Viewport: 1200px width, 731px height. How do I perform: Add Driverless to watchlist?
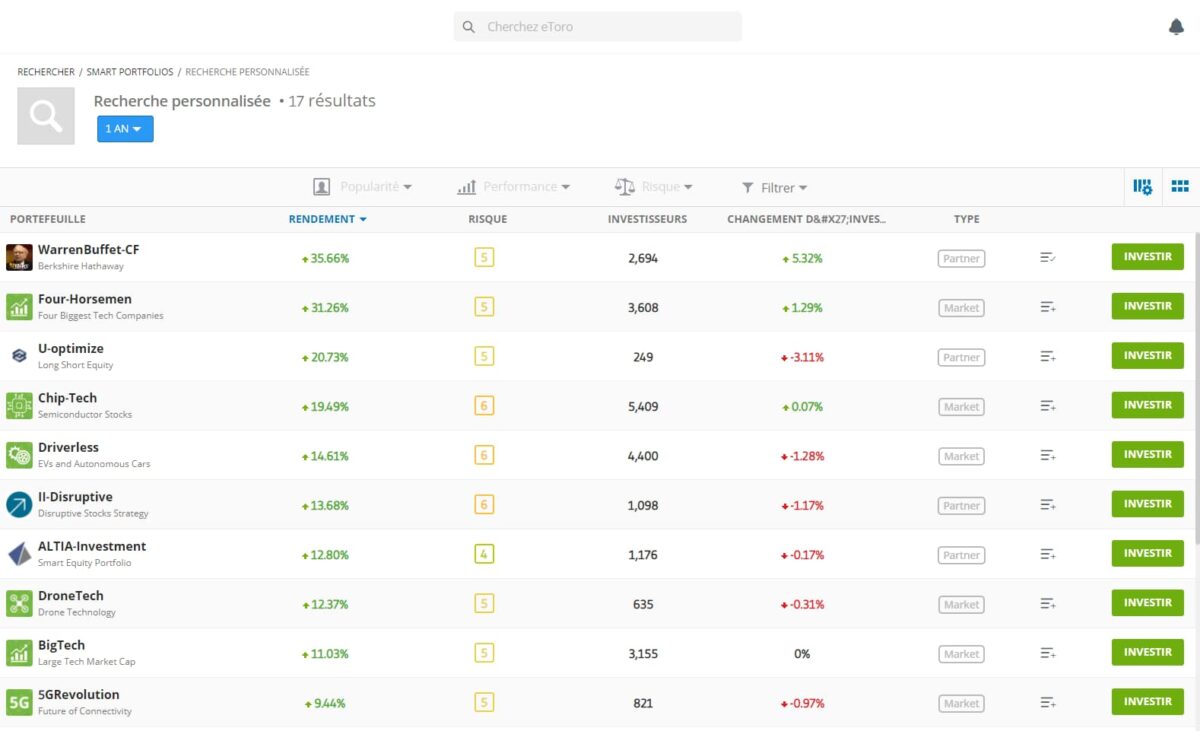coord(1048,455)
